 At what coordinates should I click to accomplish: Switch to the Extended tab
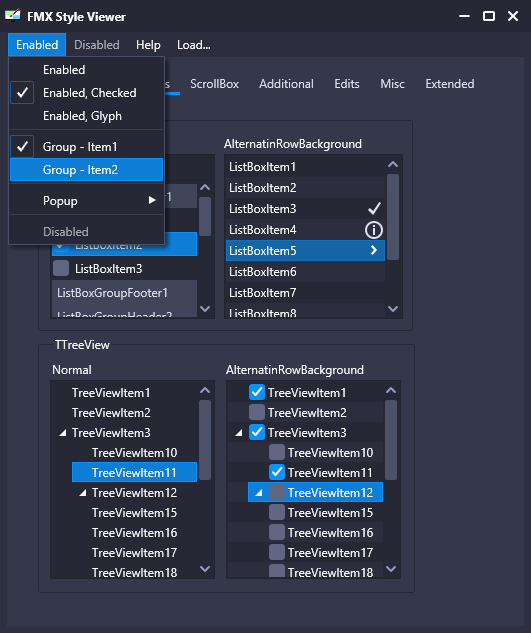click(449, 84)
